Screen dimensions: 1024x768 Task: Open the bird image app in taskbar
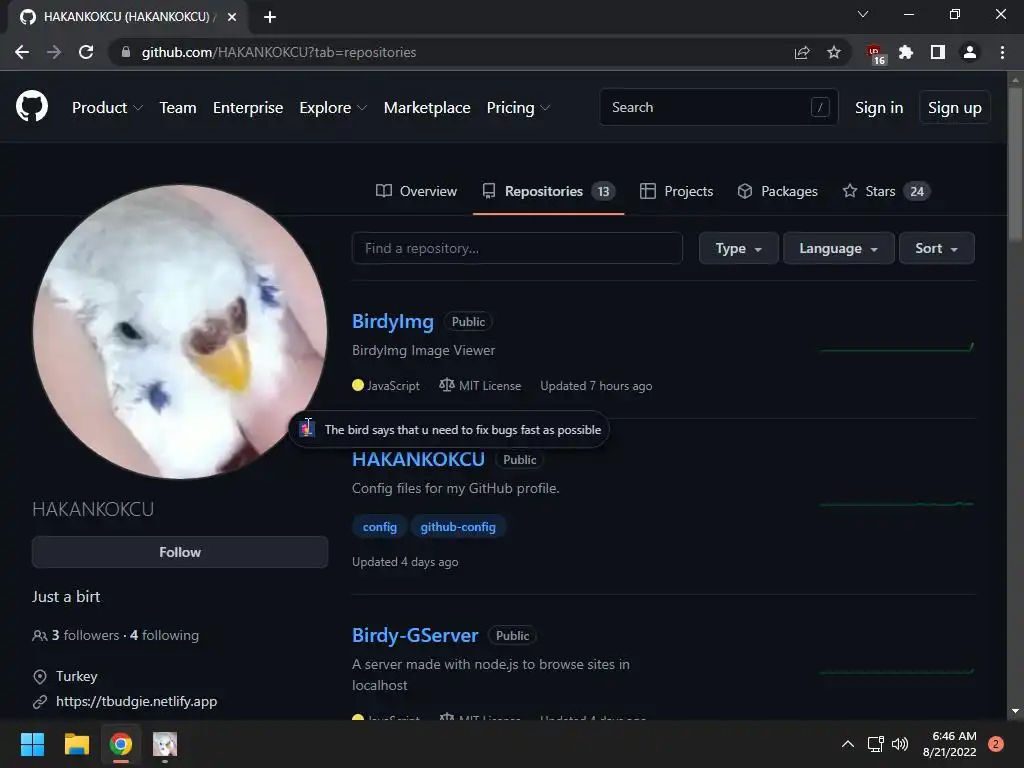pyautogui.click(x=165, y=744)
